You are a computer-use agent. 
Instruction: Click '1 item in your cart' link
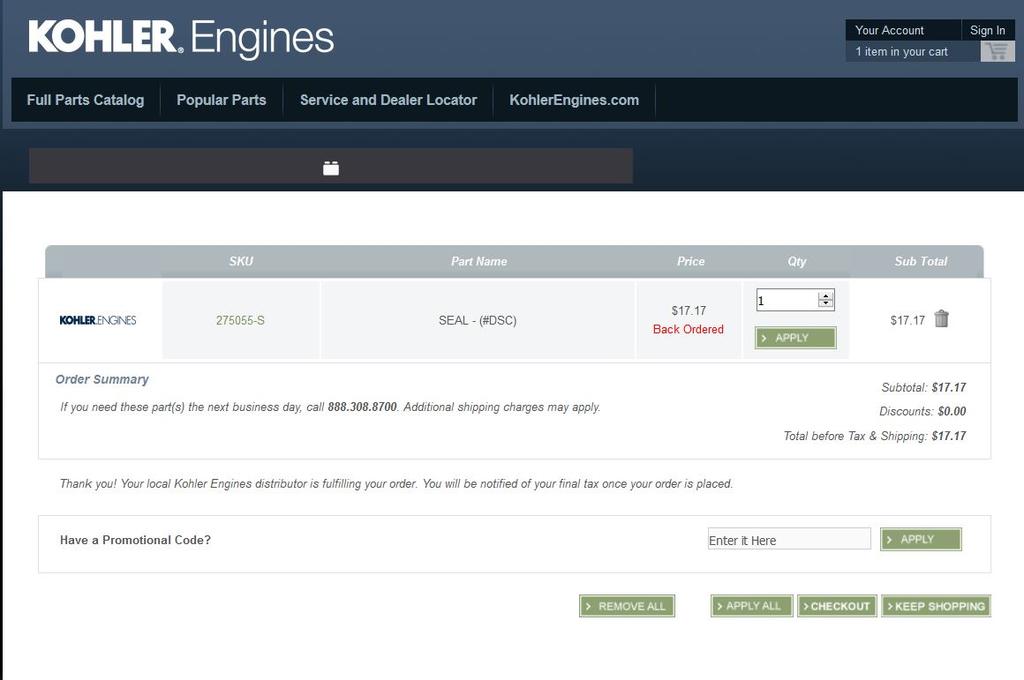[901, 52]
